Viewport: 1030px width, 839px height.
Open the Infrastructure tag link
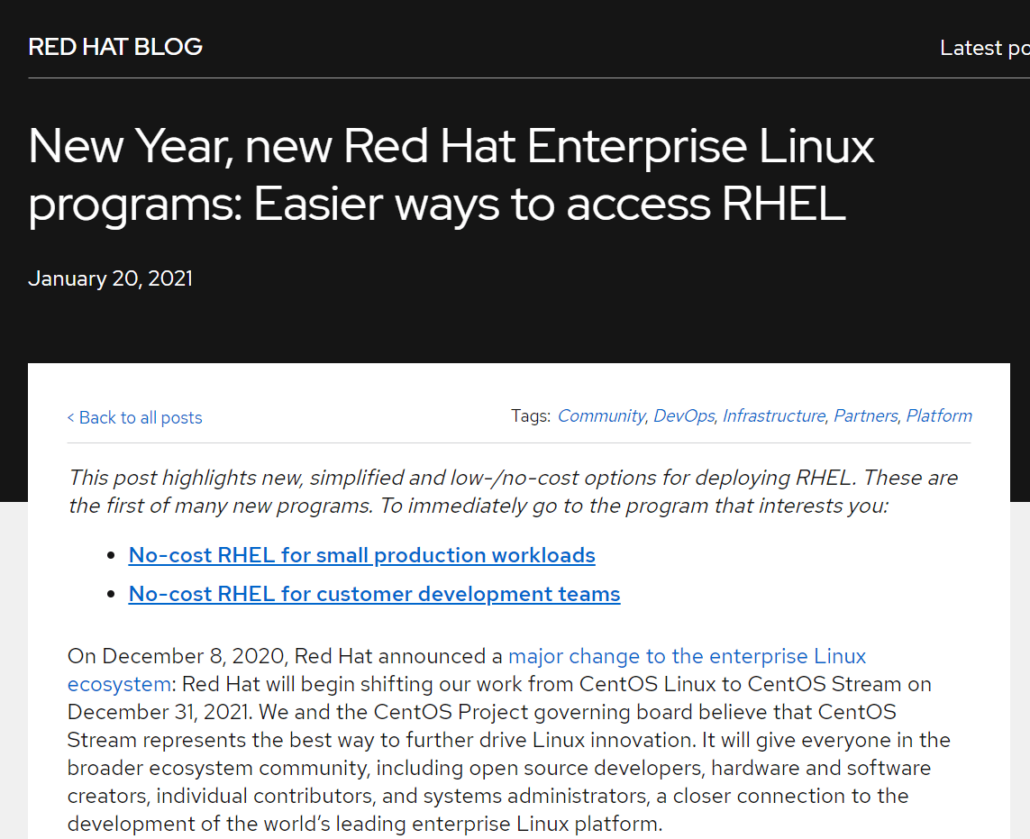pos(773,415)
